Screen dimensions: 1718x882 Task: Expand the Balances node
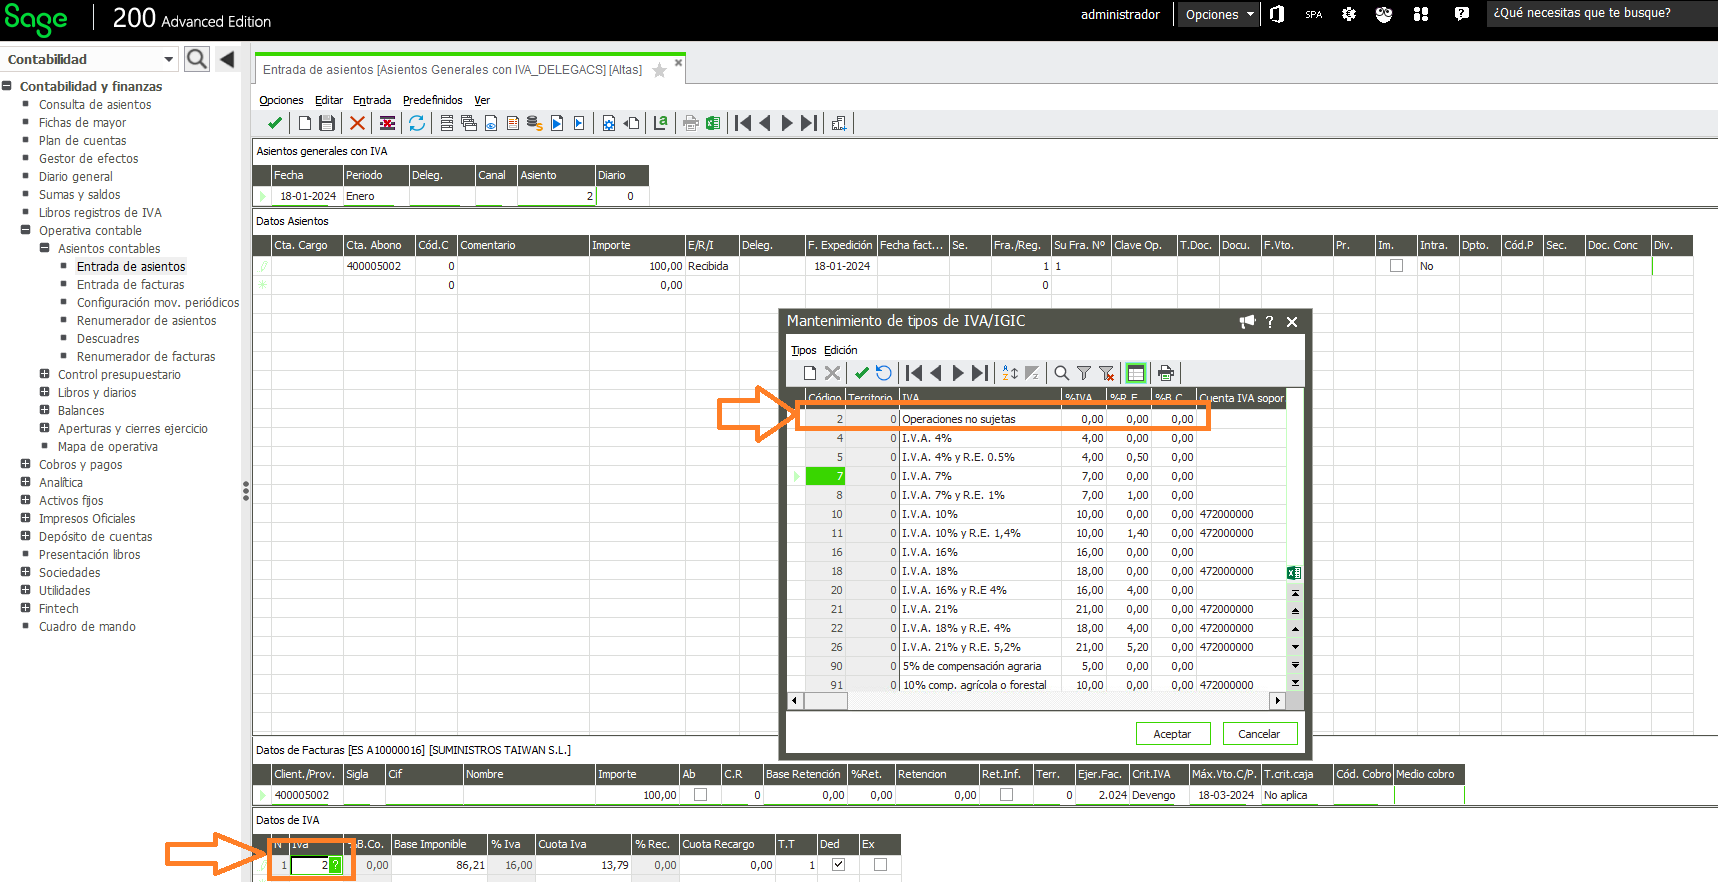point(44,410)
